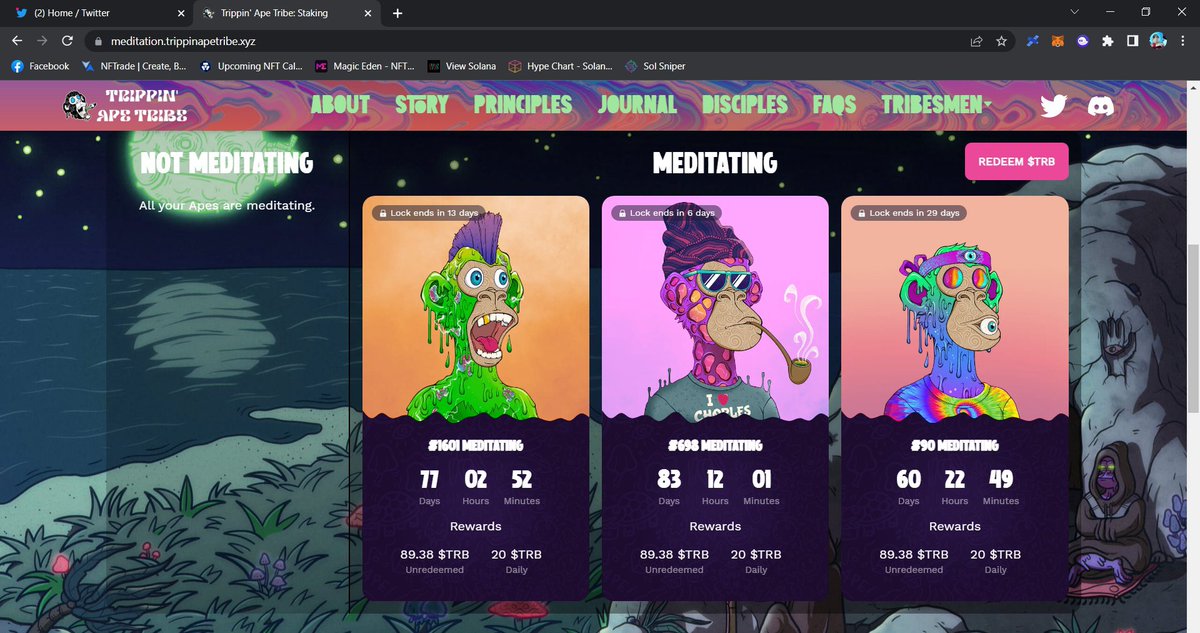
Task: Click the Trippin' Ape Tribe logo
Action: [x=125, y=106]
